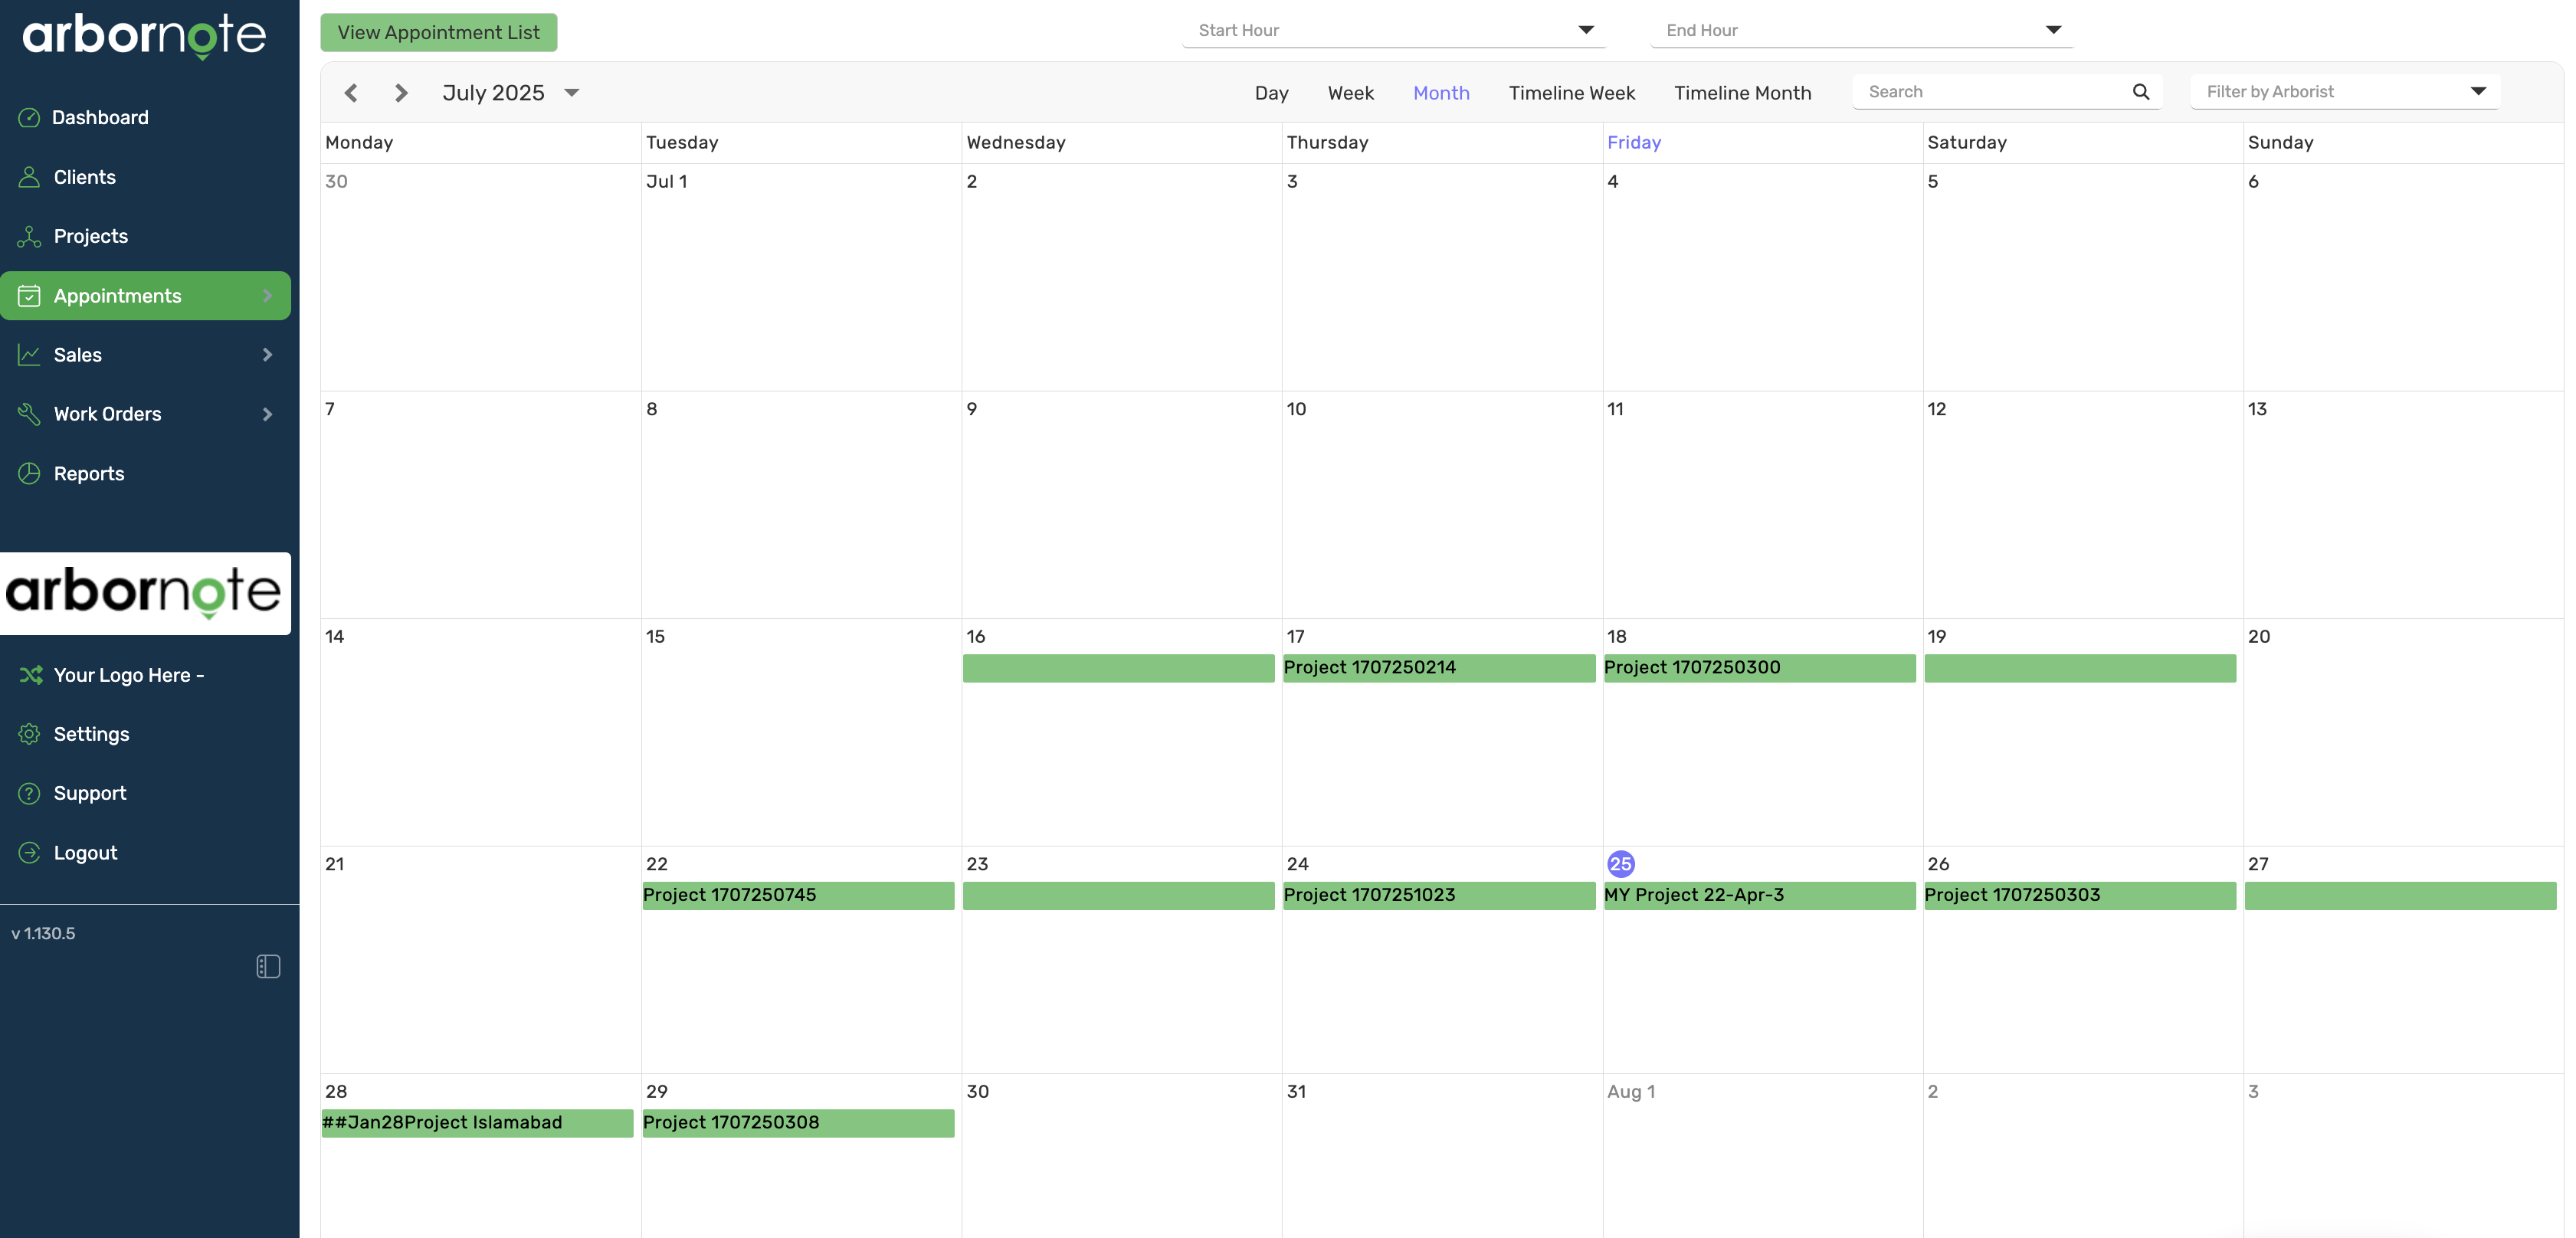Screen dimensions: 2576x1238
Task: Select the Reports pie chart icon
Action: [x=29, y=473]
